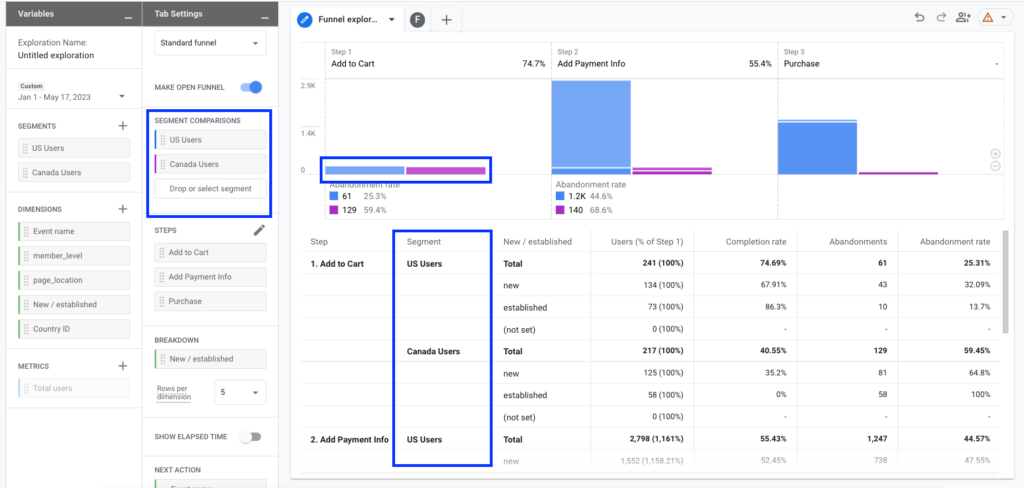
Task: Change Rows per dimension dropdown value
Action: [240, 394]
